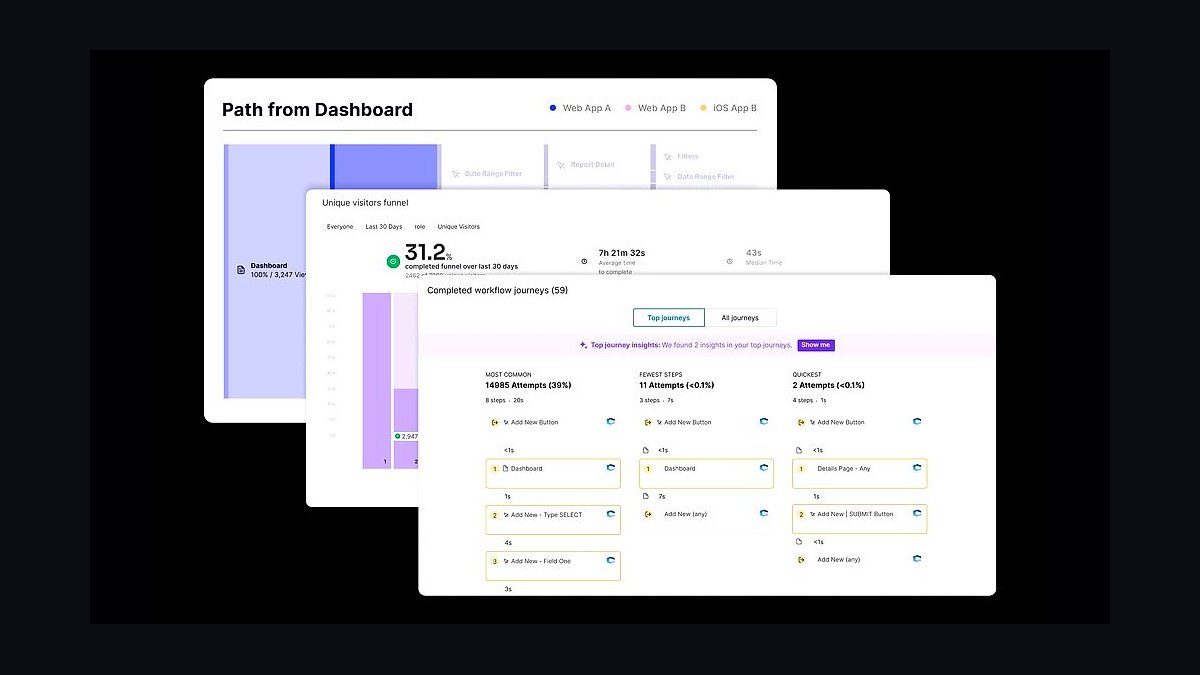Click blue C icon on Fewest Steps Add New Button
This screenshot has width=1200, height=675.
[x=764, y=422]
